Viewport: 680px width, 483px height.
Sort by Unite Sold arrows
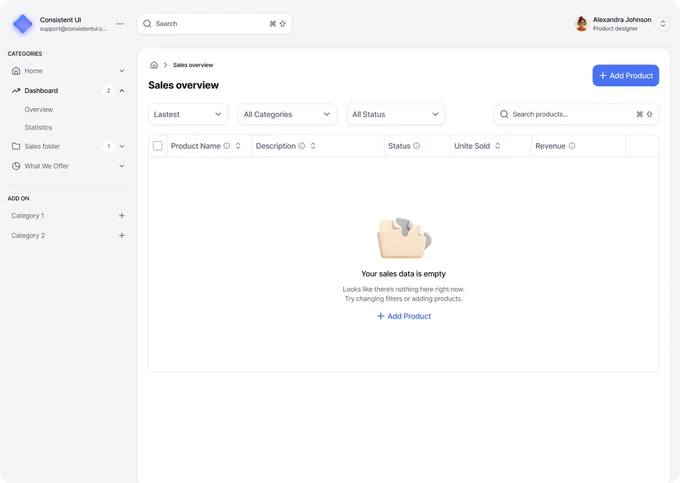[x=497, y=146]
